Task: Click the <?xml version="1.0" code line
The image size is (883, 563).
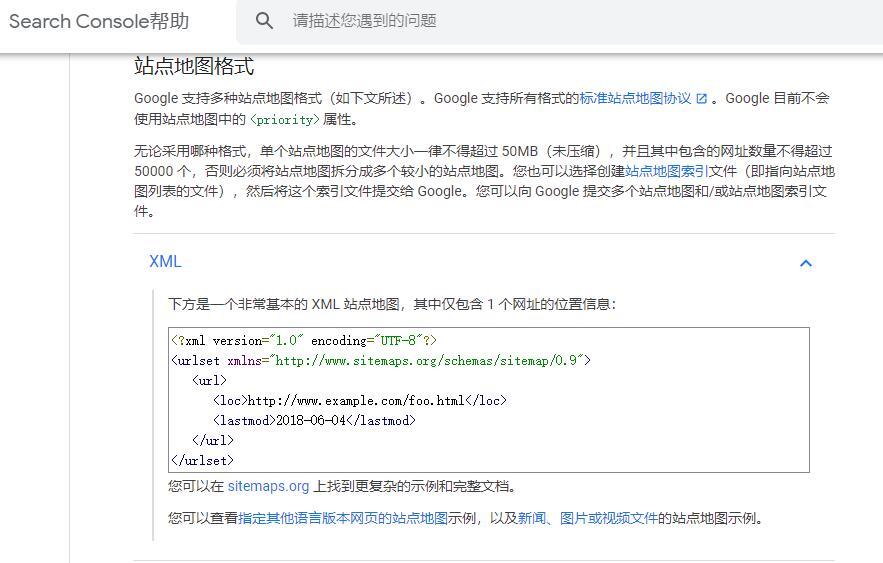Action: tap(304, 341)
